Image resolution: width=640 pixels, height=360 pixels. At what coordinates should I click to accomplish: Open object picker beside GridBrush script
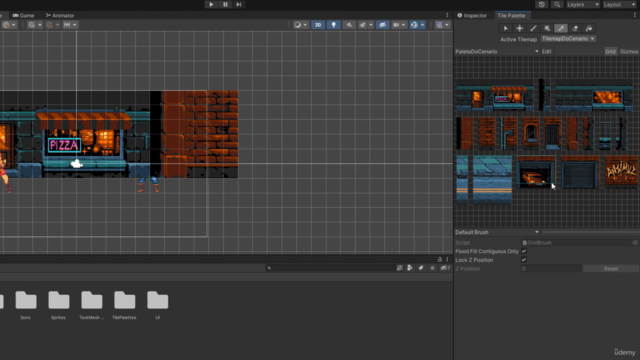(x=635, y=242)
